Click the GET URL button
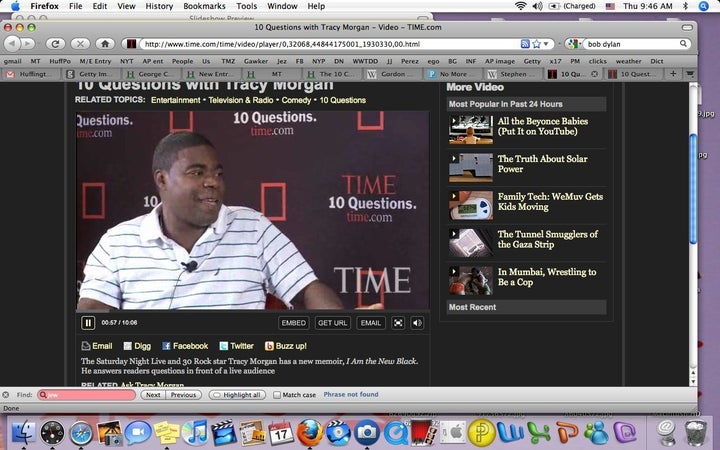Viewport: 720px width, 450px height. click(x=332, y=323)
